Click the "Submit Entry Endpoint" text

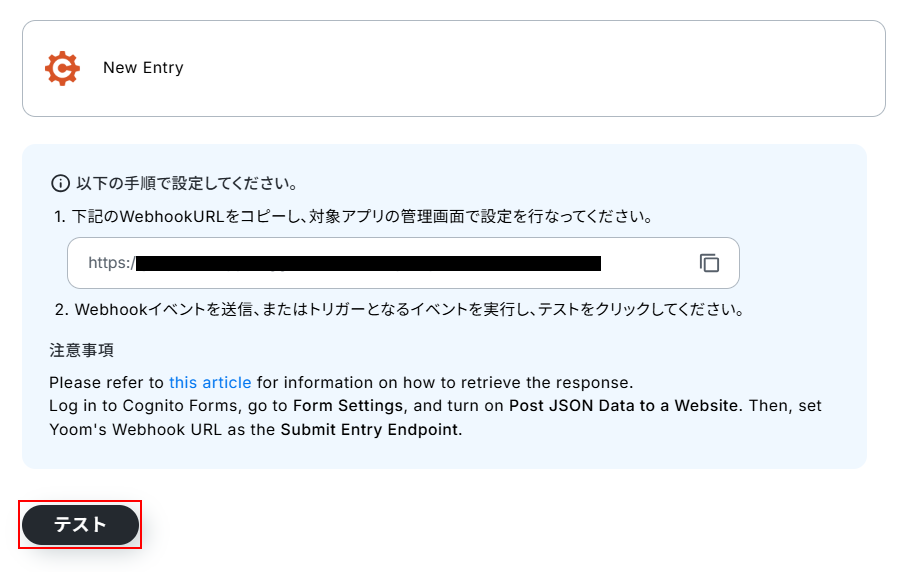[369, 430]
